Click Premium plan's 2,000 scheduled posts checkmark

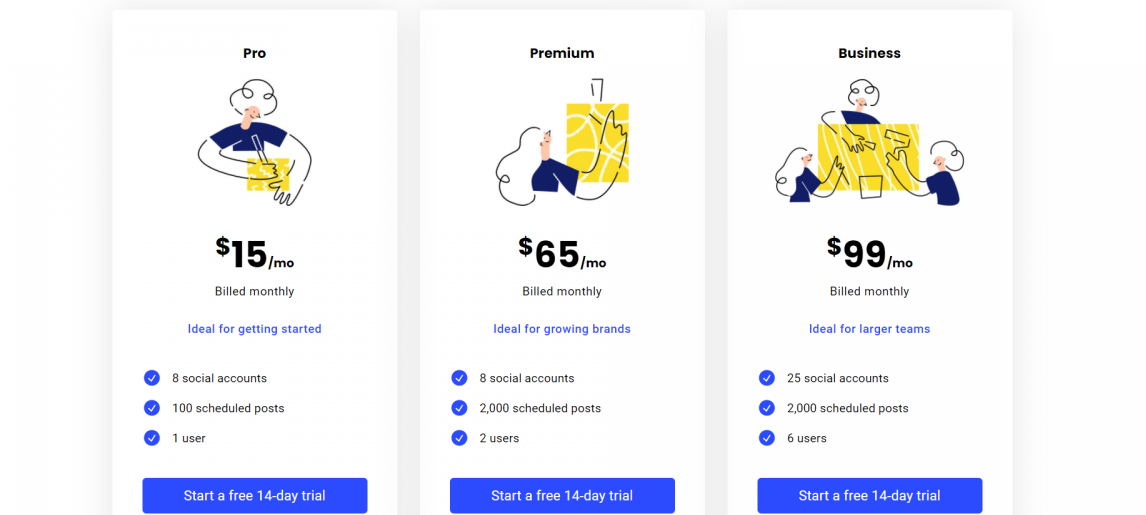(x=459, y=408)
